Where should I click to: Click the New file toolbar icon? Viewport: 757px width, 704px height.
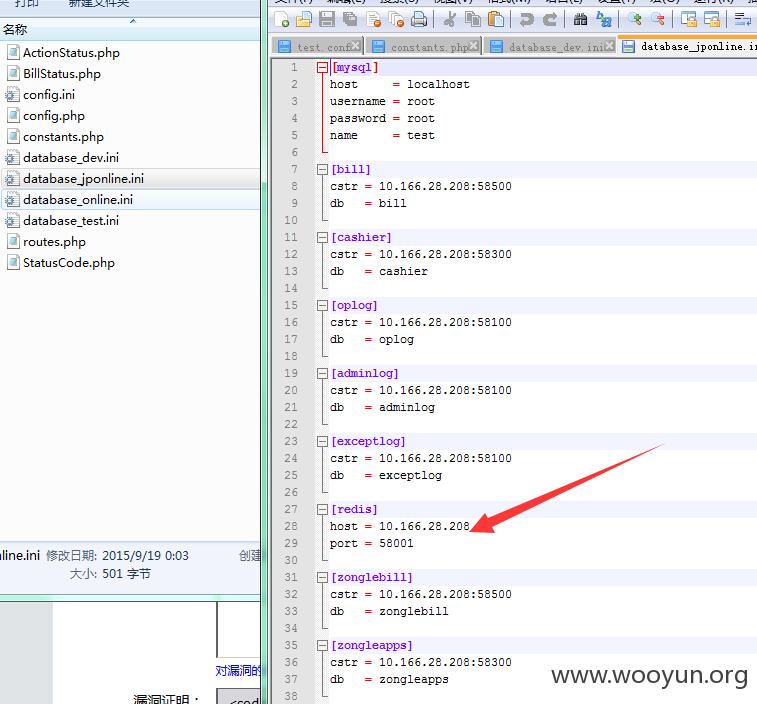[281, 19]
